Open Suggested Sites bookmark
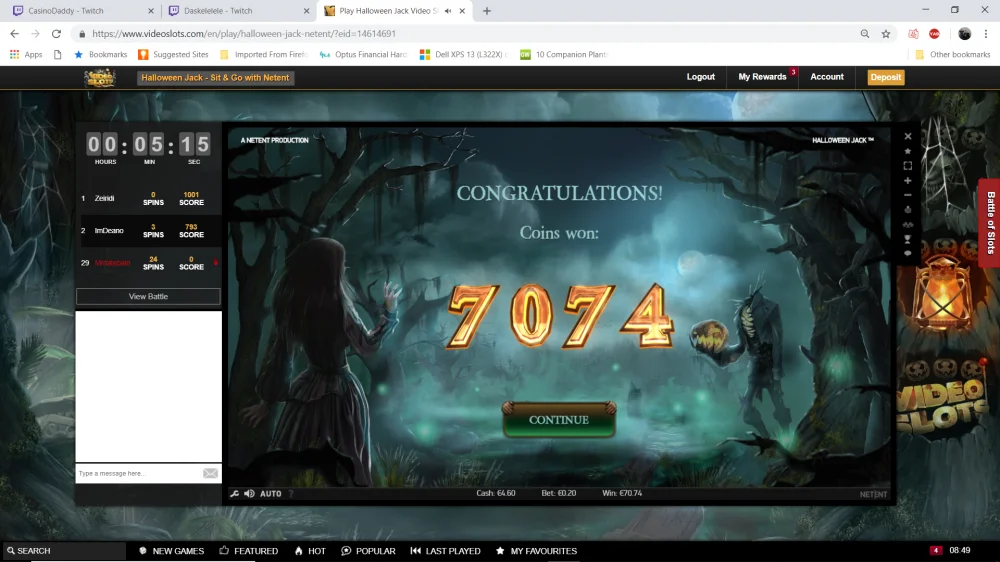The image size is (1000, 562). coord(173,54)
